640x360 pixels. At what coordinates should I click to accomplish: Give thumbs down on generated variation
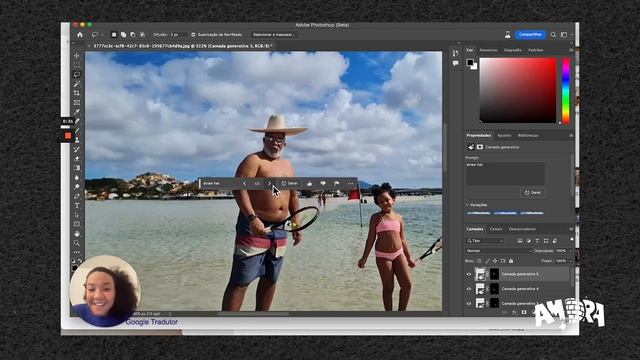point(323,184)
